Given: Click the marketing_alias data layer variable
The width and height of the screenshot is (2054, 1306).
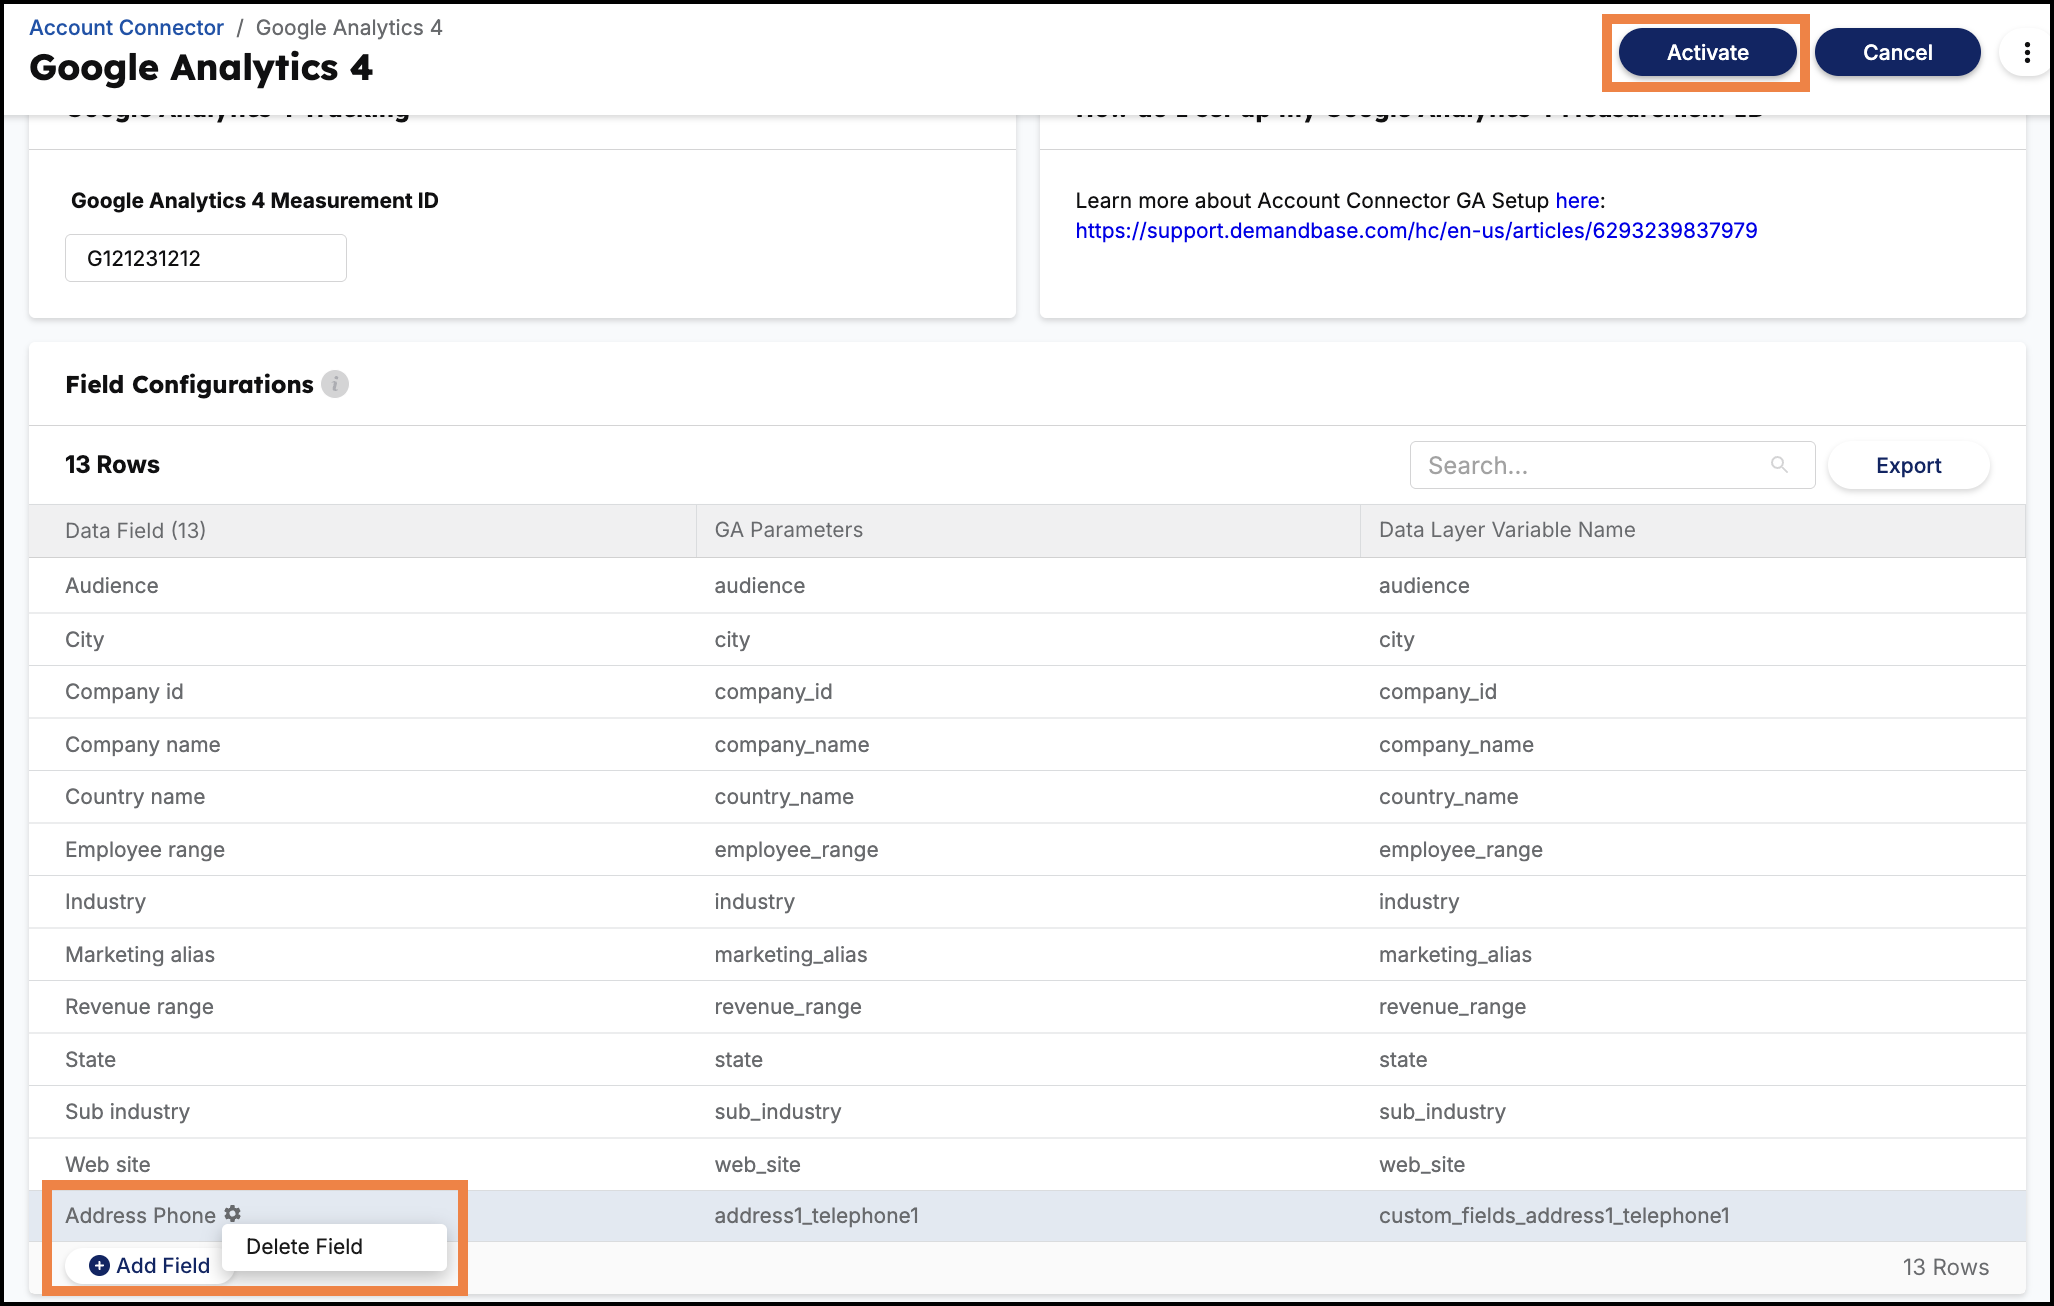Looking at the screenshot, I should tap(1455, 955).
